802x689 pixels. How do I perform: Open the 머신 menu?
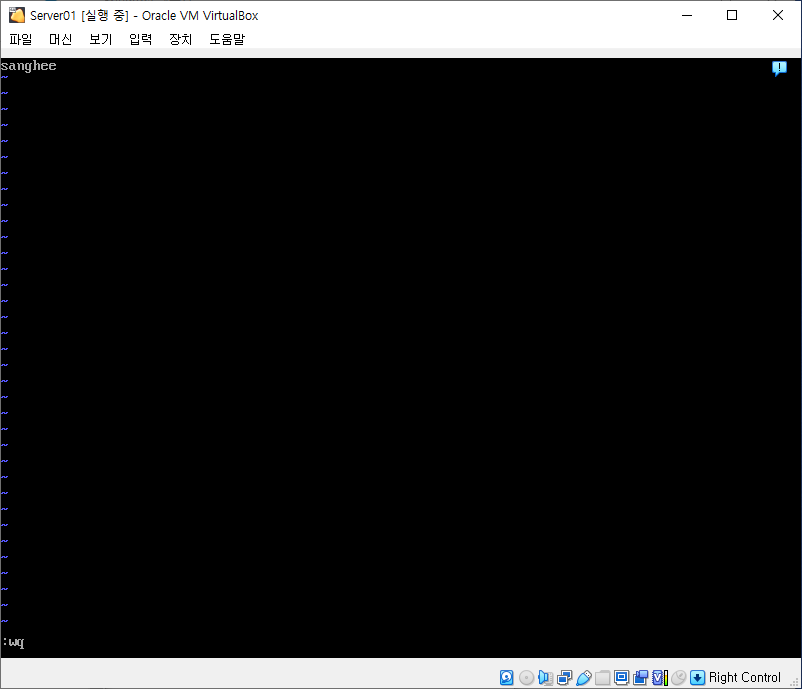(60, 39)
